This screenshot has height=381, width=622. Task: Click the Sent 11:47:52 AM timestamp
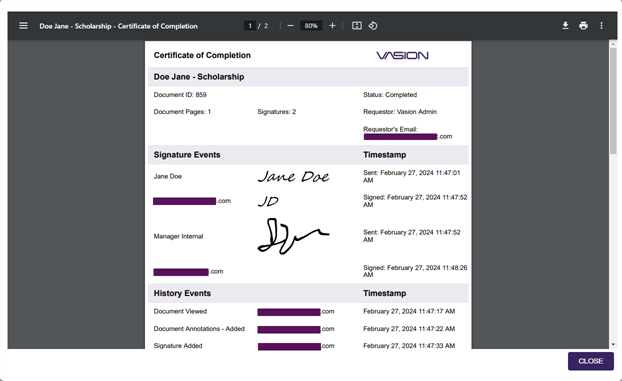click(x=412, y=236)
